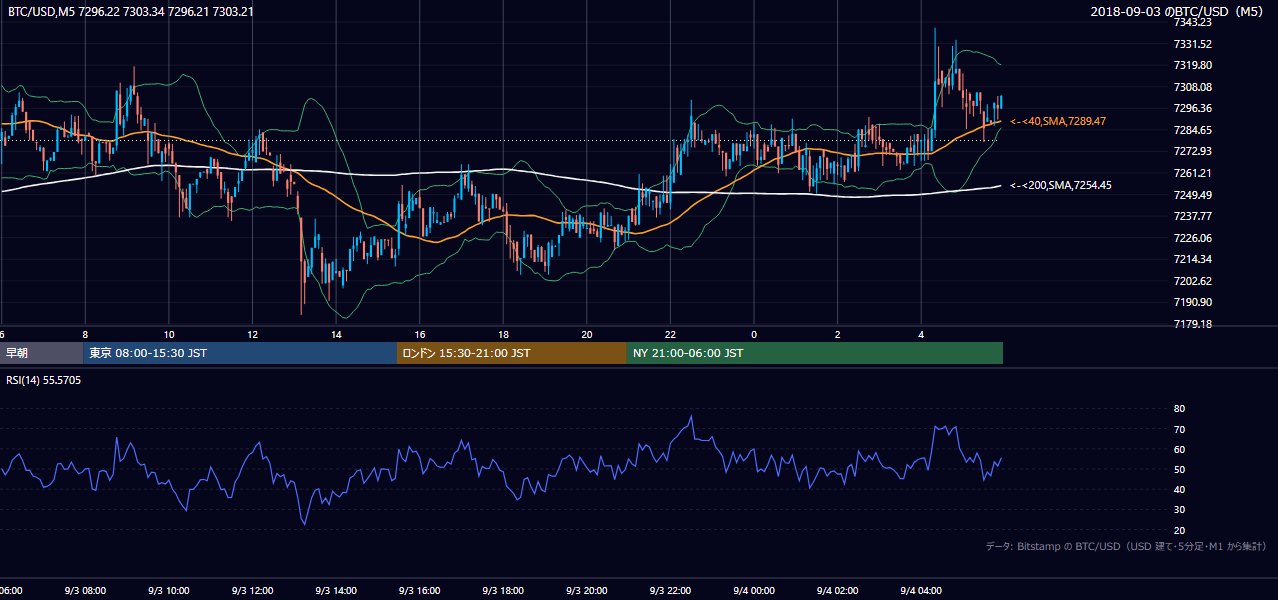Click the 7249.49 price axis value
Image resolution: width=1278 pixels, height=600 pixels.
click(1192, 194)
